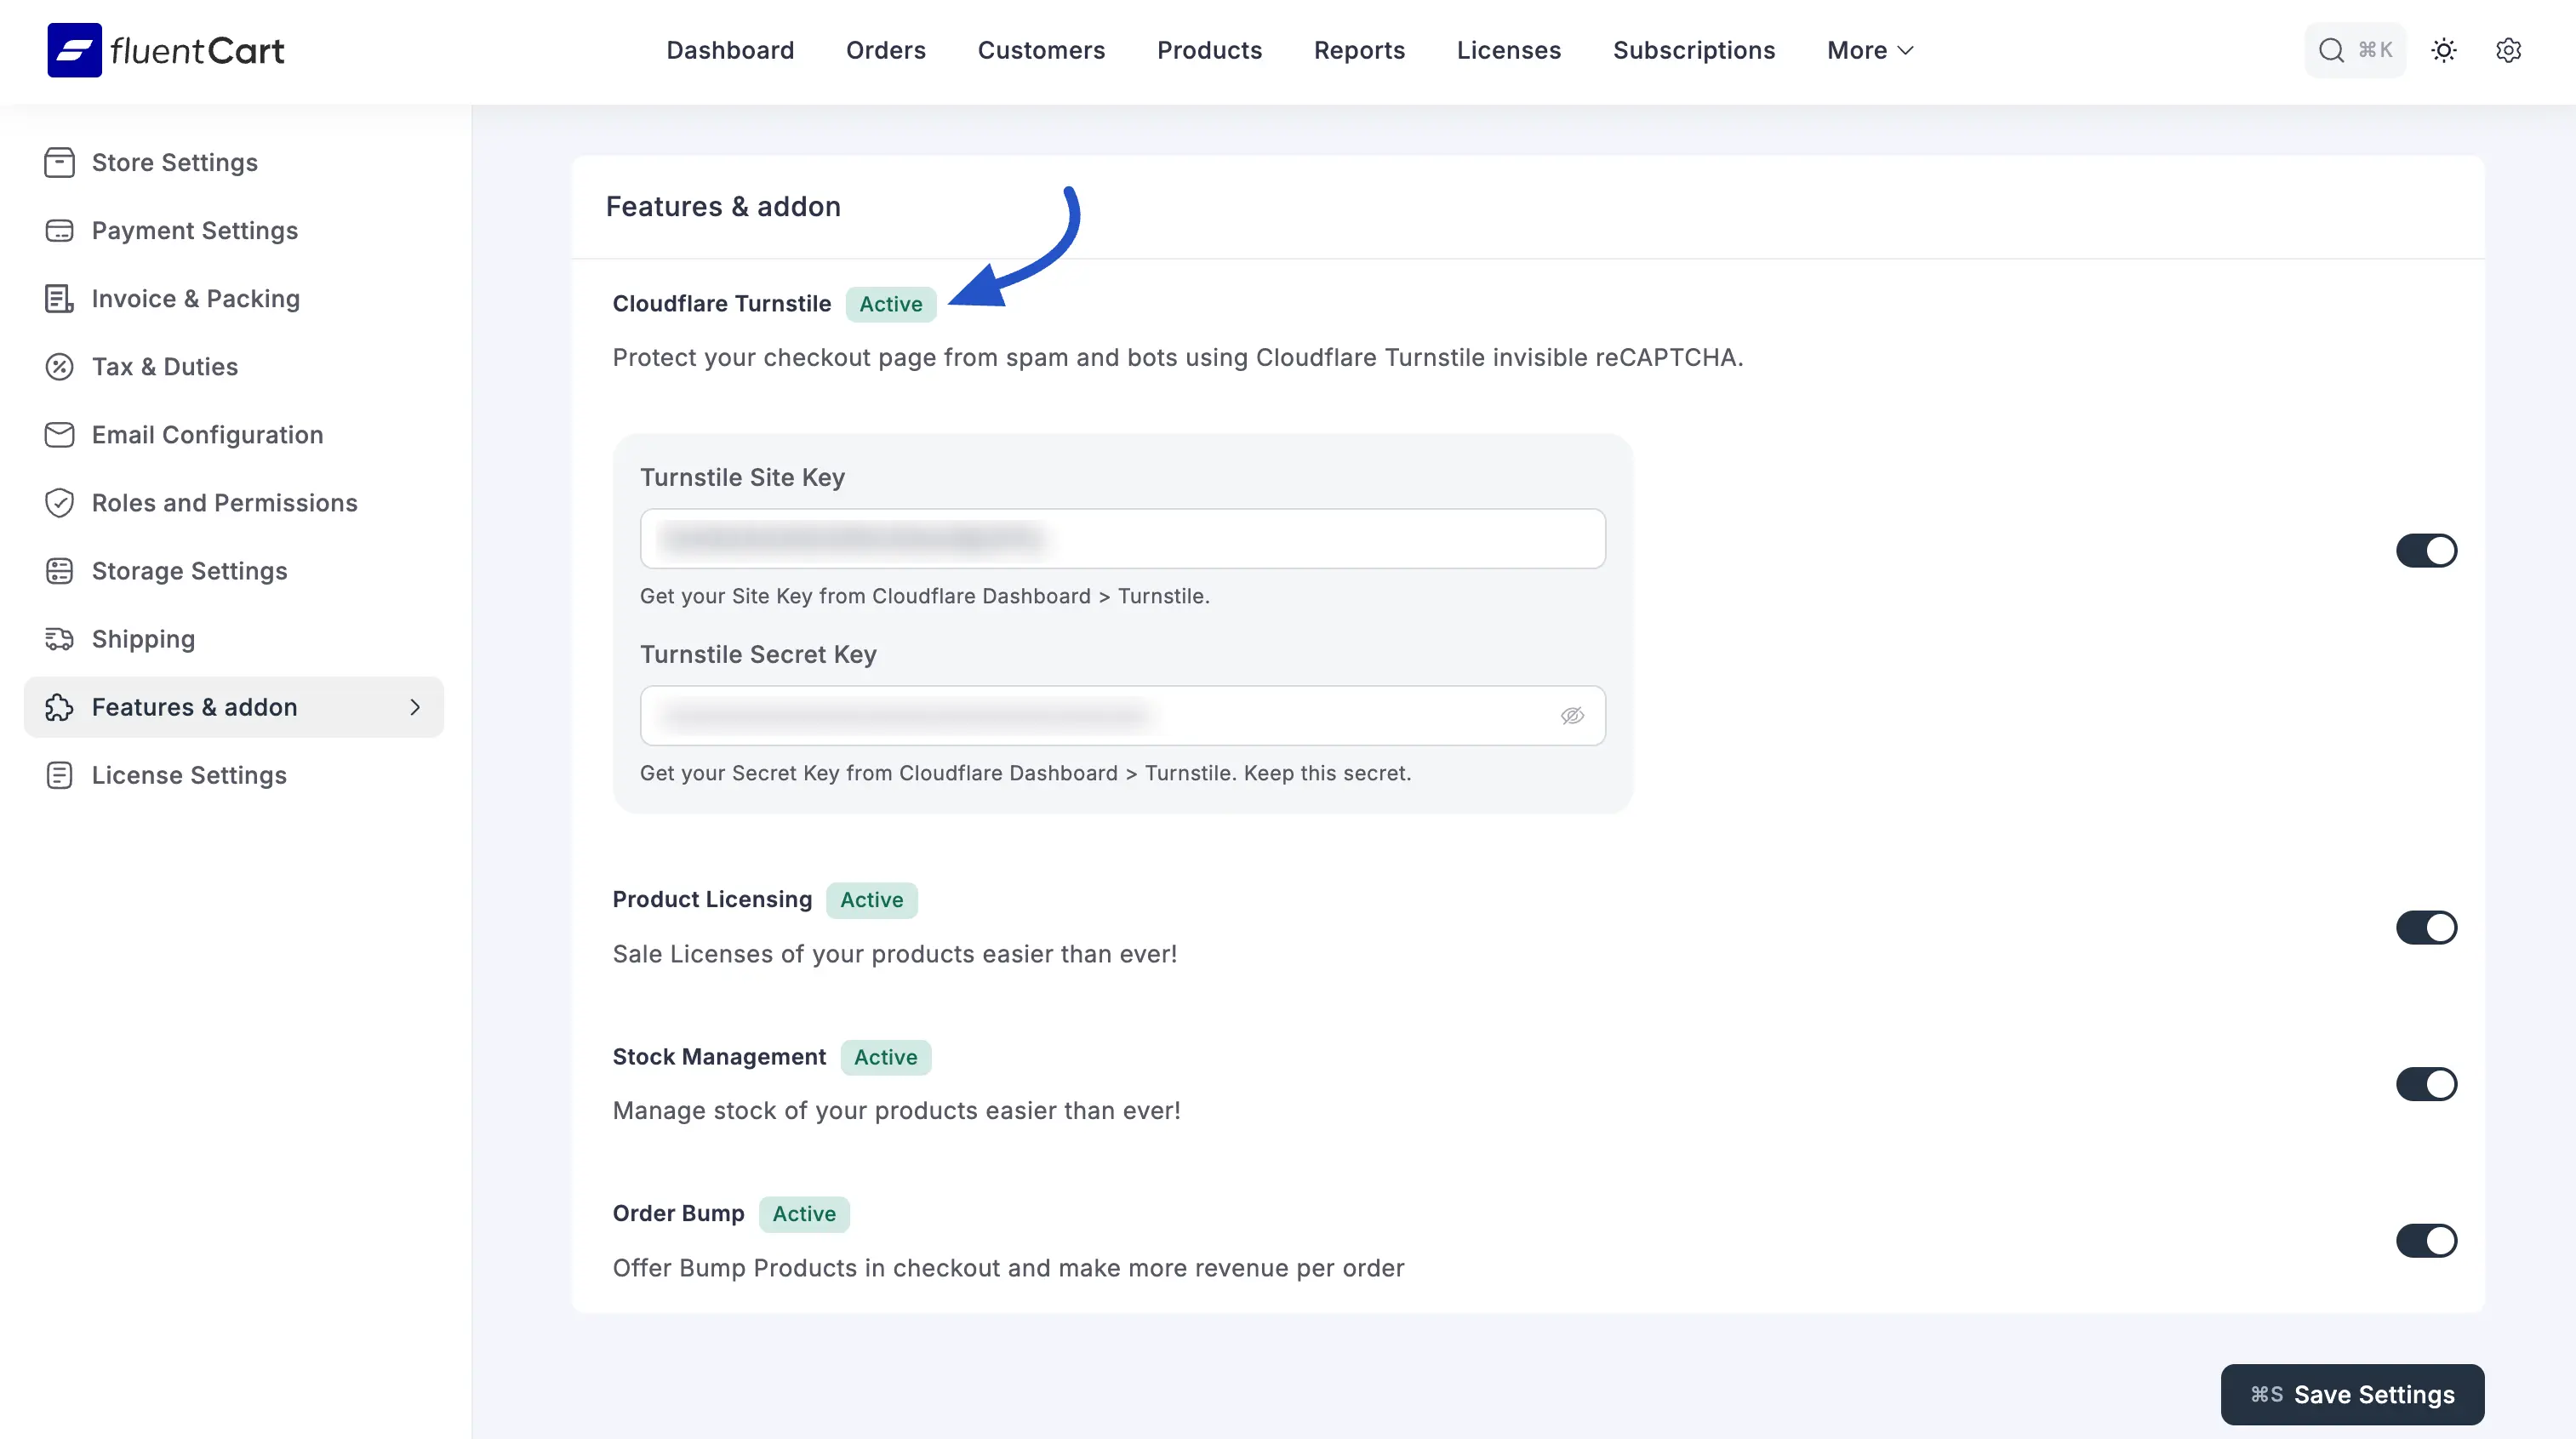
Task: Show the Turnstile Secret Key value
Action: pos(1573,716)
